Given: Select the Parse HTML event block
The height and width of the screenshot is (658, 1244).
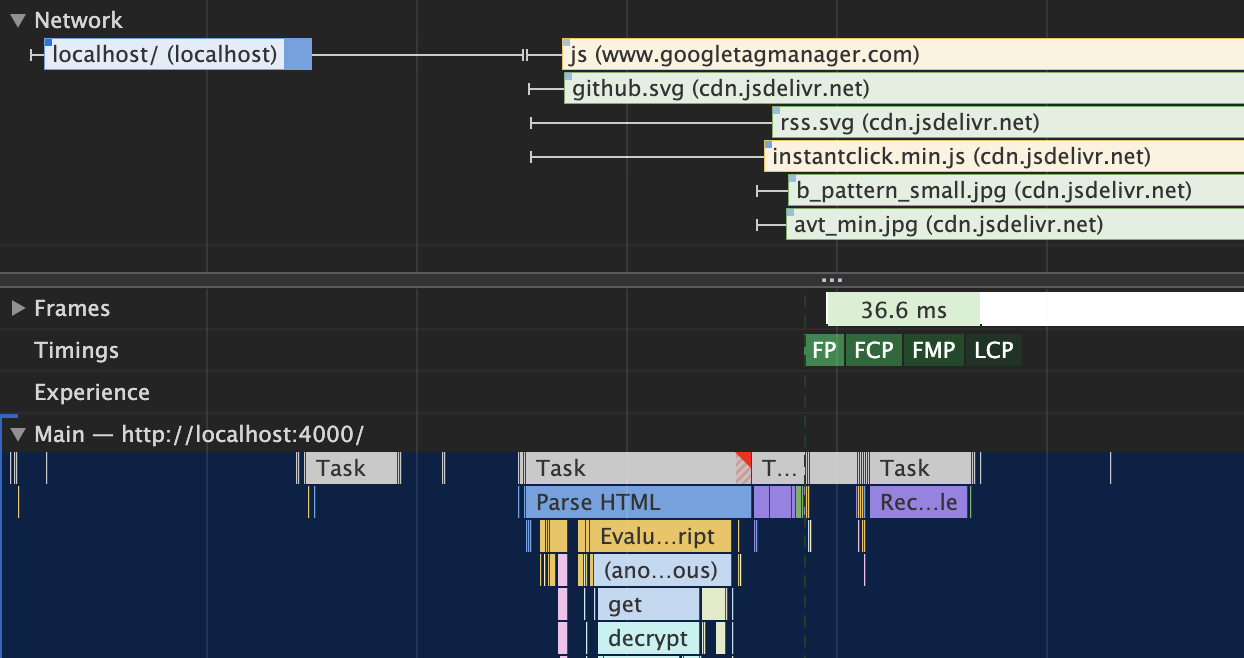Looking at the screenshot, I should [x=637, y=502].
